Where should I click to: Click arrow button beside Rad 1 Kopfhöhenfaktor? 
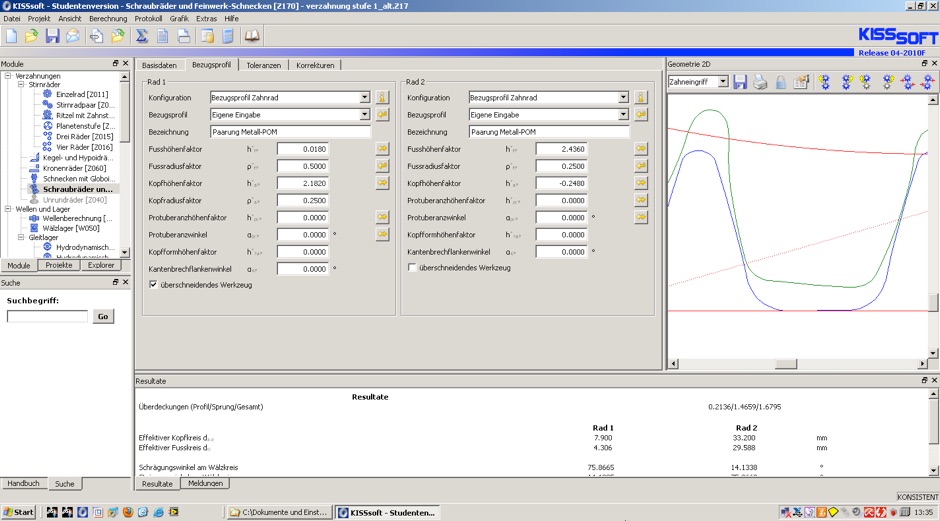tap(382, 182)
